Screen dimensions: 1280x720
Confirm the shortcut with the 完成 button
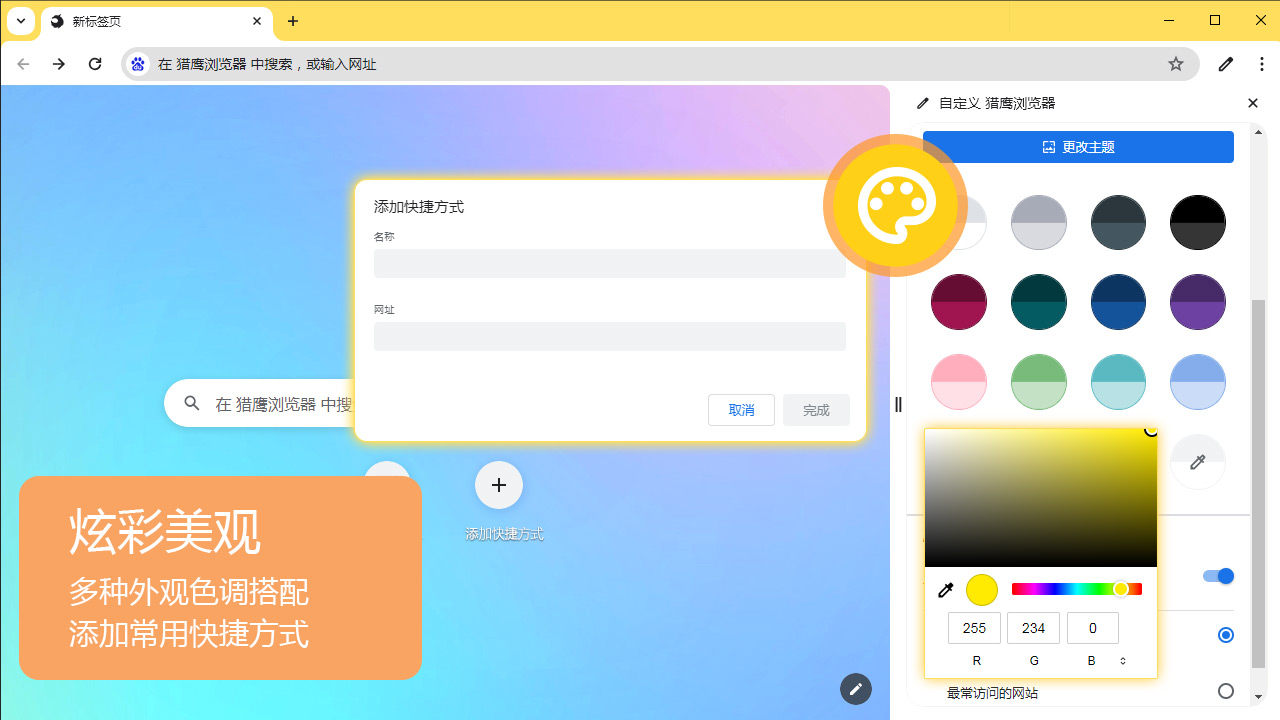(816, 410)
